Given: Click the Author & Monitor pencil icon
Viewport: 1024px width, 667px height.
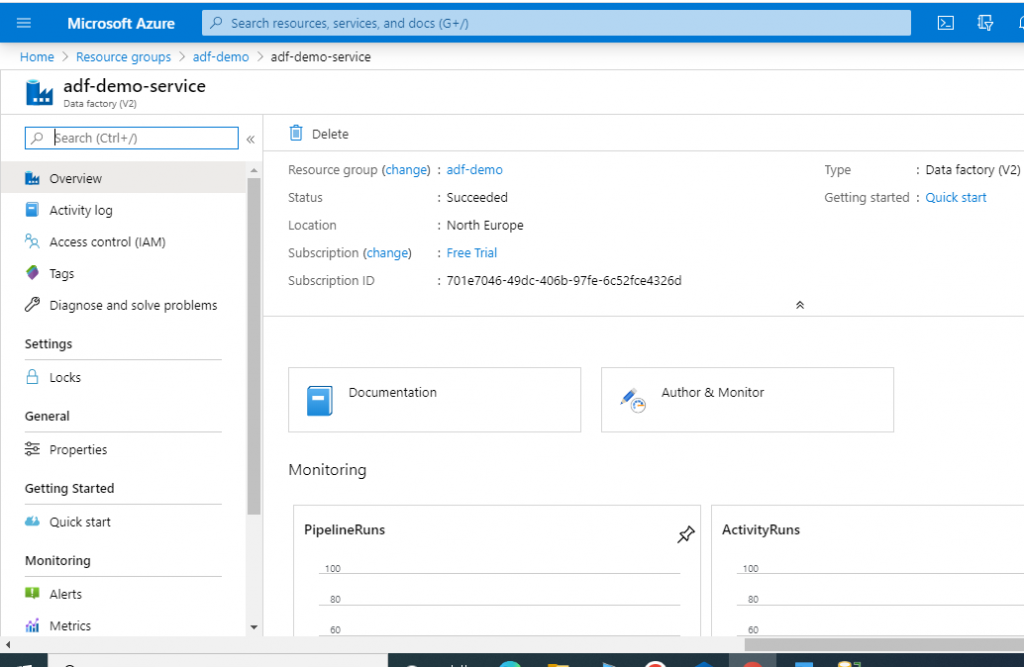Looking at the screenshot, I should click(x=633, y=400).
